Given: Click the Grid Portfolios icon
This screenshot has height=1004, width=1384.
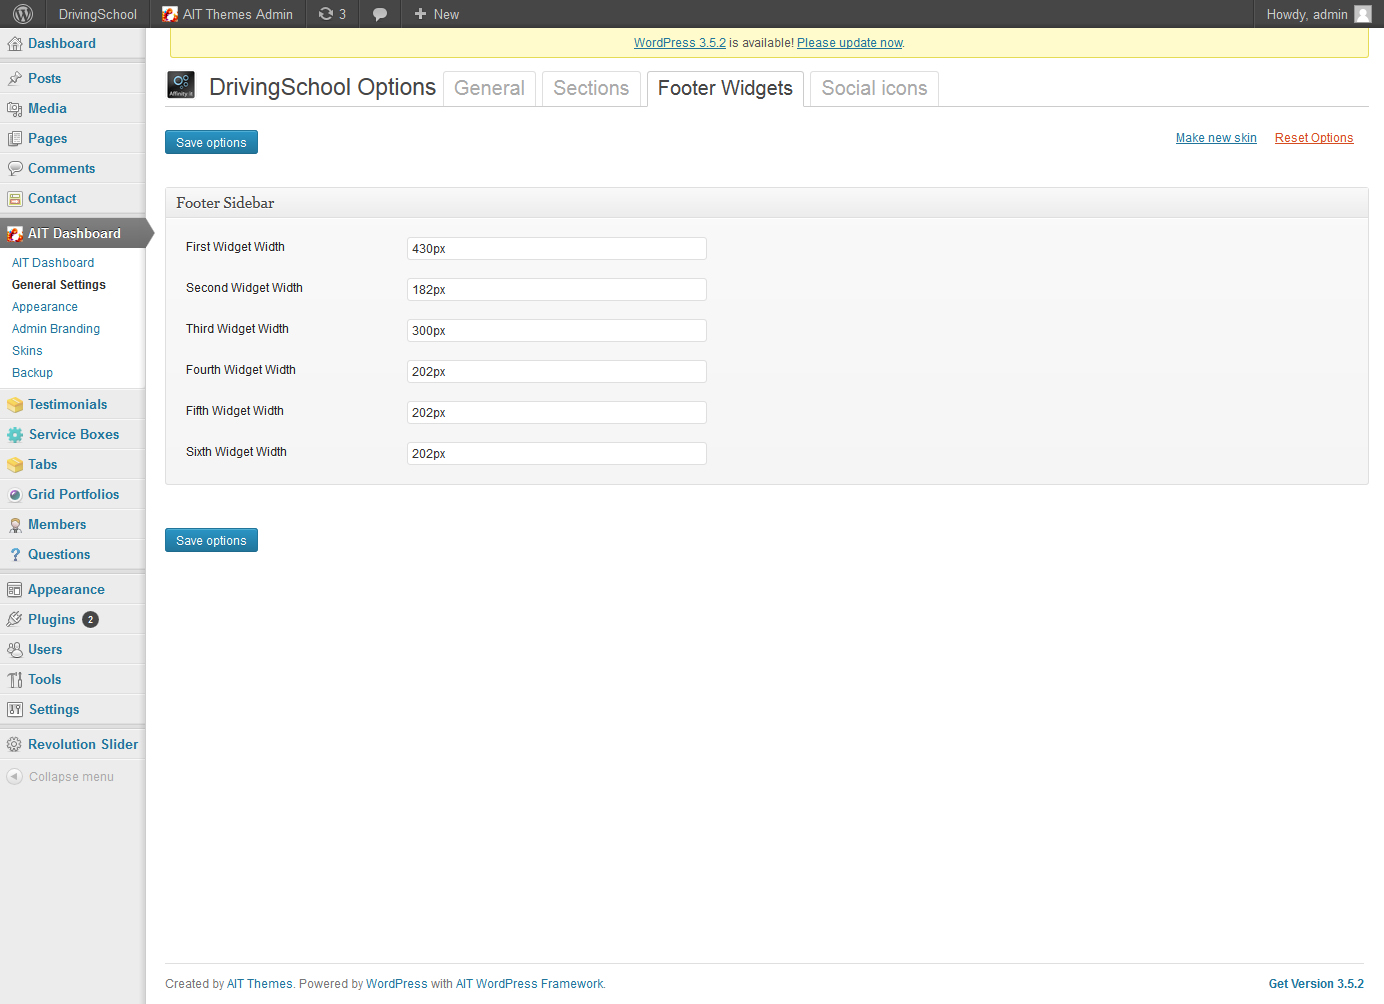Looking at the screenshot, I should click(15, 495).
